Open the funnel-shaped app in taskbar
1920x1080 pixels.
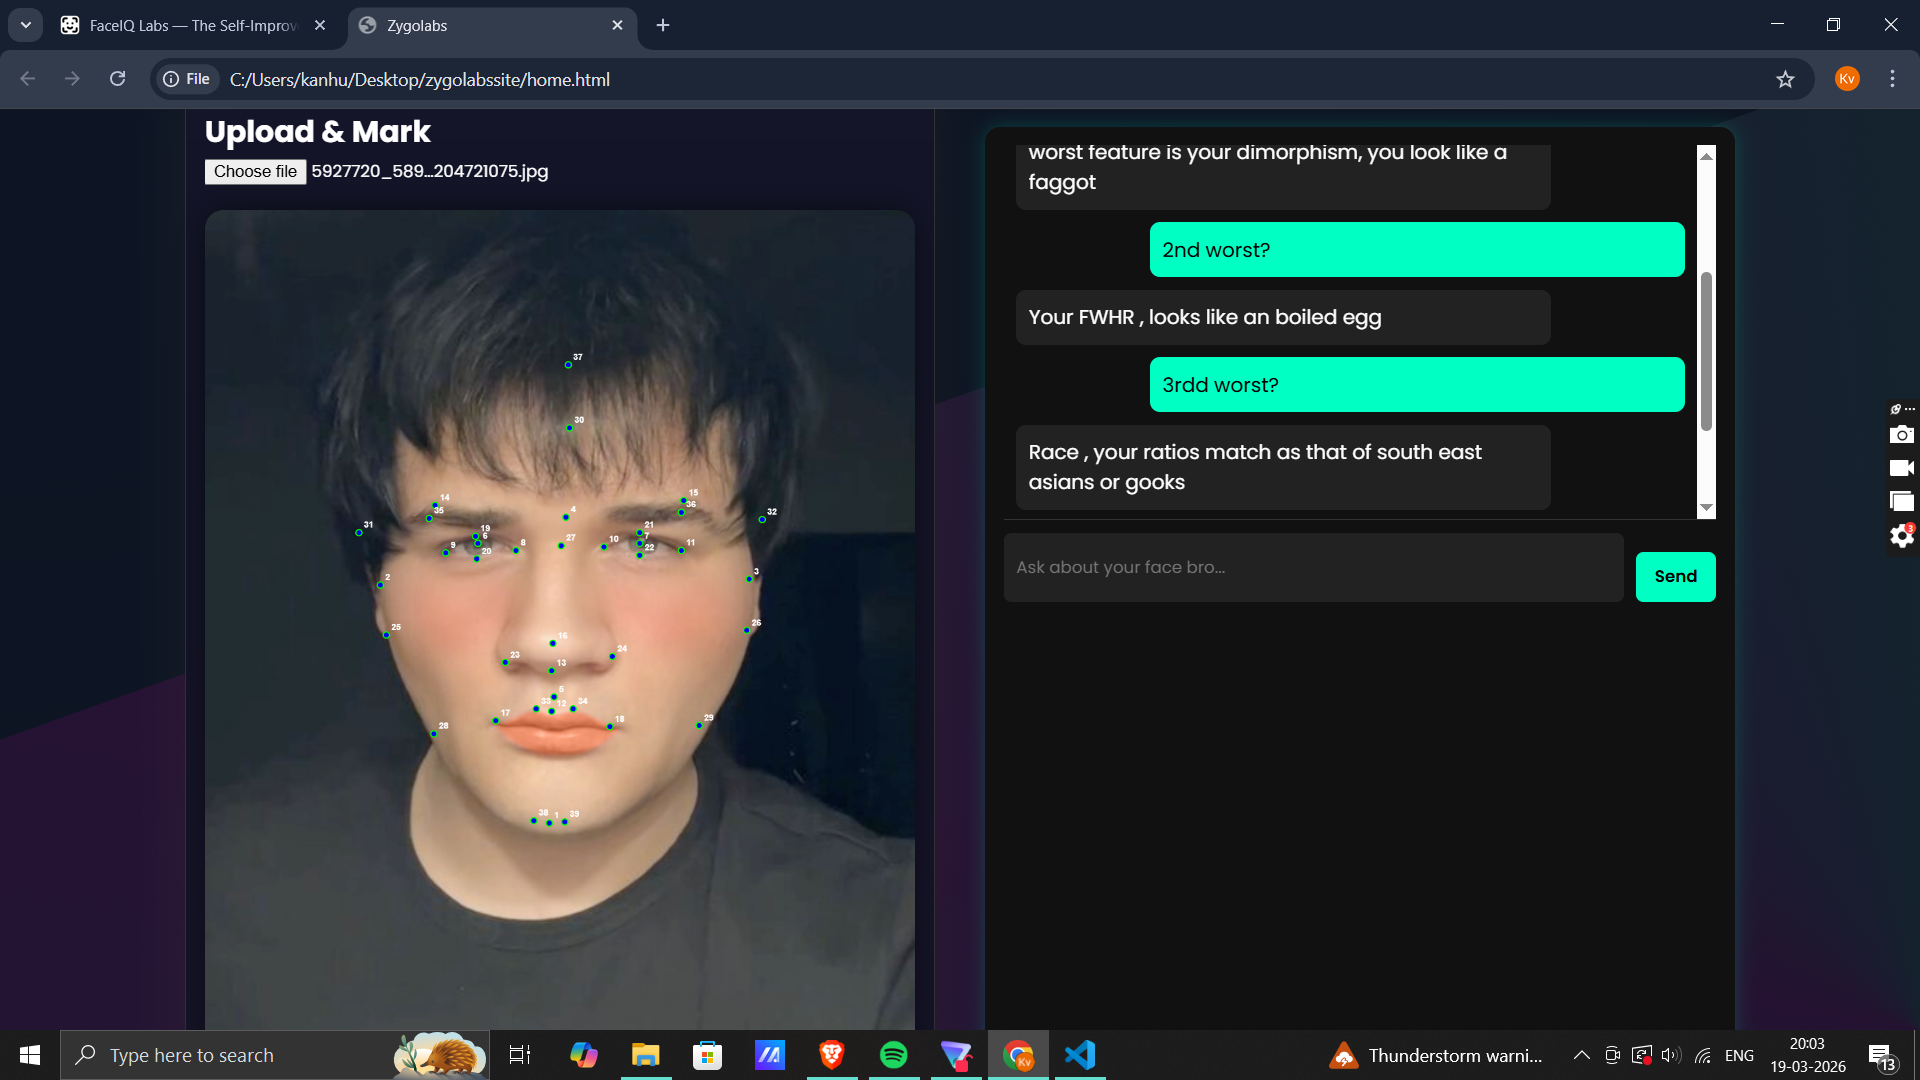[956, 1055]
